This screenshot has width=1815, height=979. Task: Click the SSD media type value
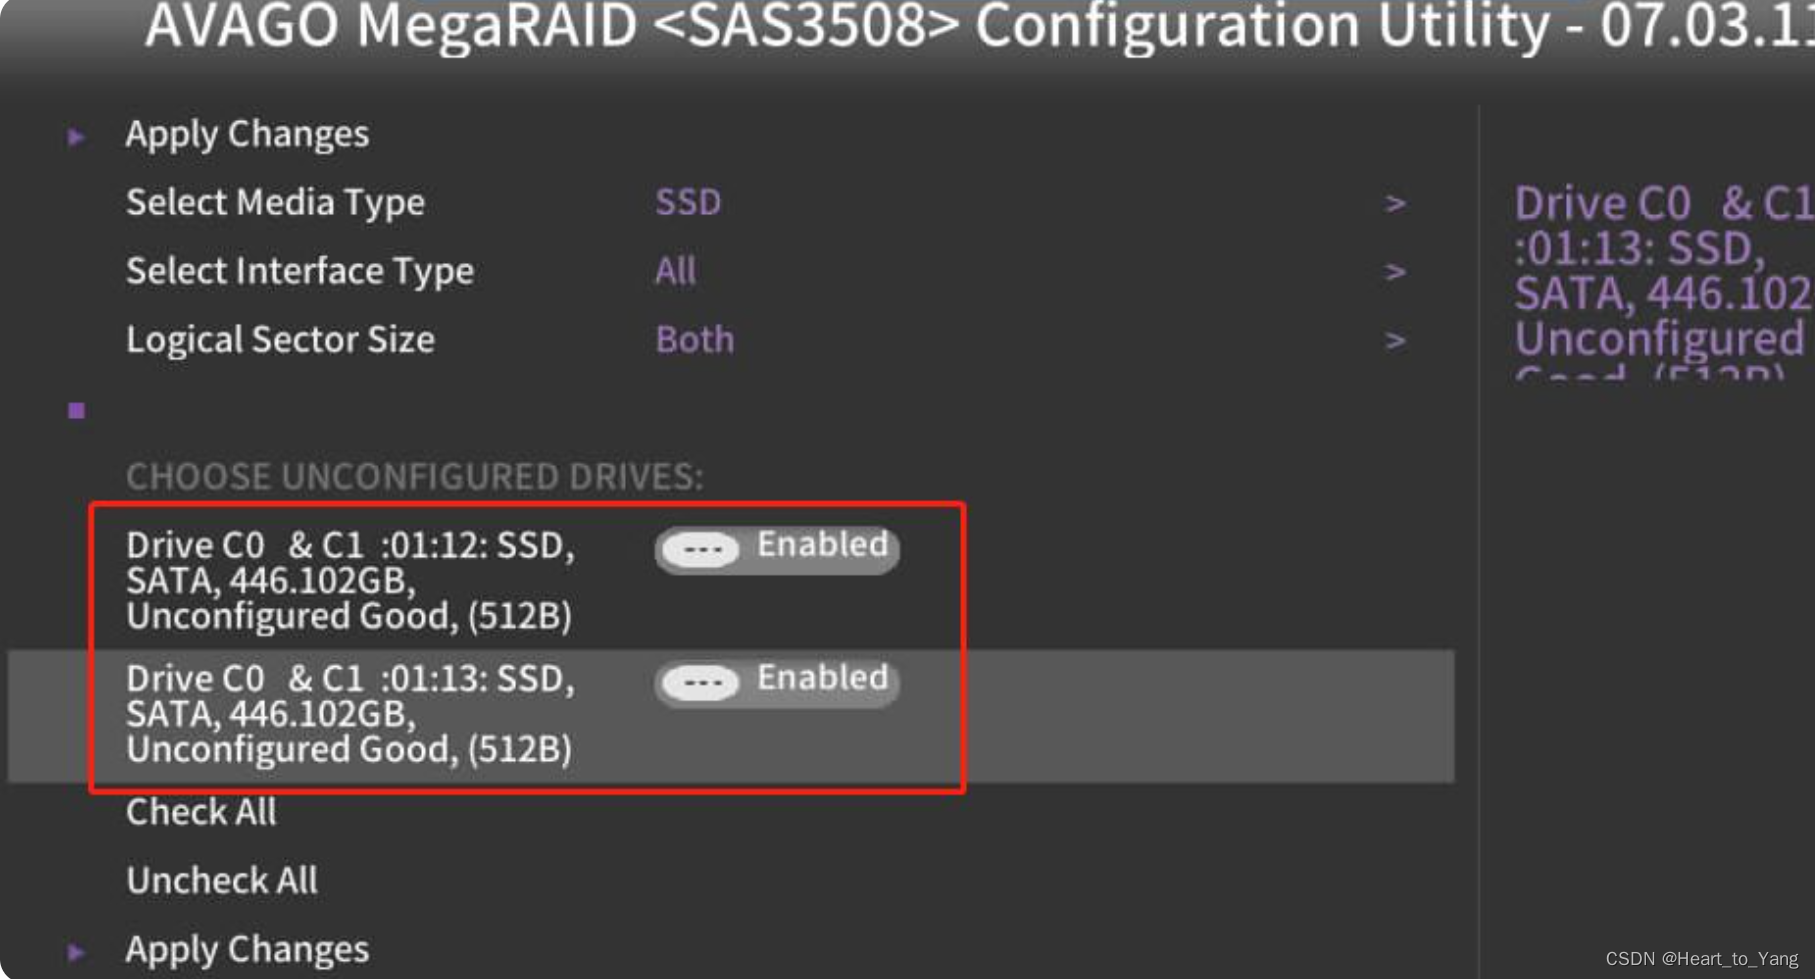click(688, 203)
